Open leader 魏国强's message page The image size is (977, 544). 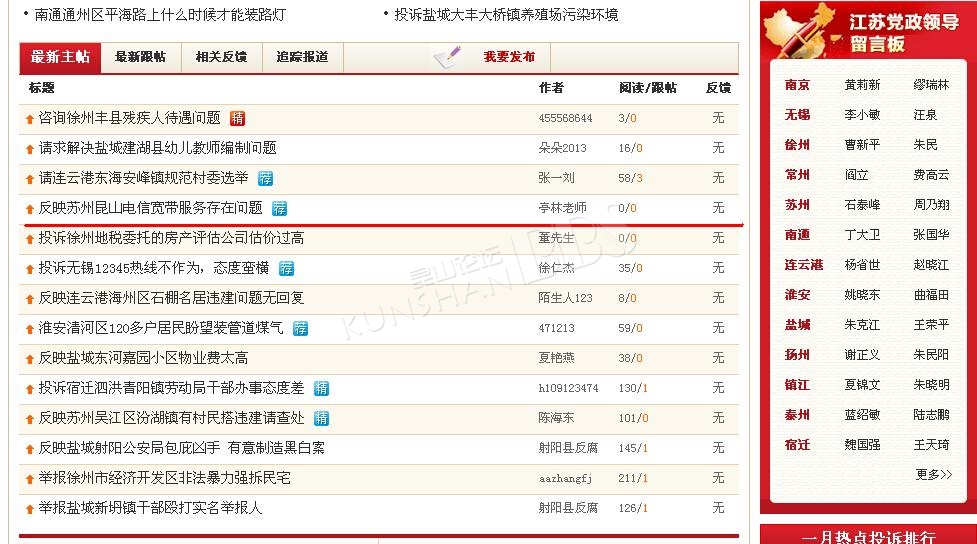[x=862, y=444]
